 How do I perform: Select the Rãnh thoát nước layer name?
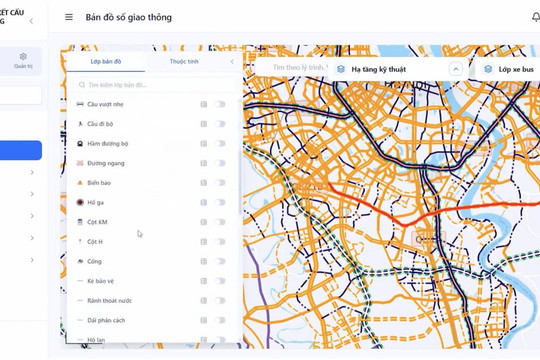[110, 300]
